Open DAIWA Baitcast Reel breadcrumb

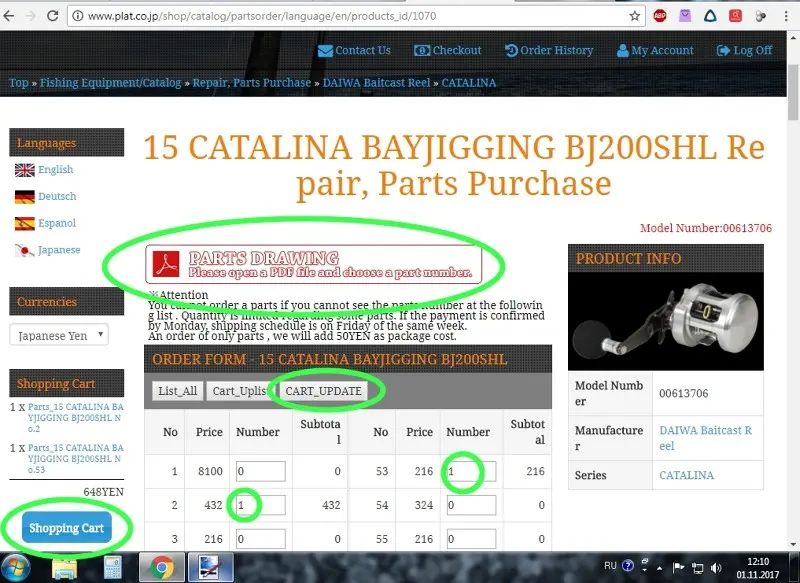tap(376, 83)
